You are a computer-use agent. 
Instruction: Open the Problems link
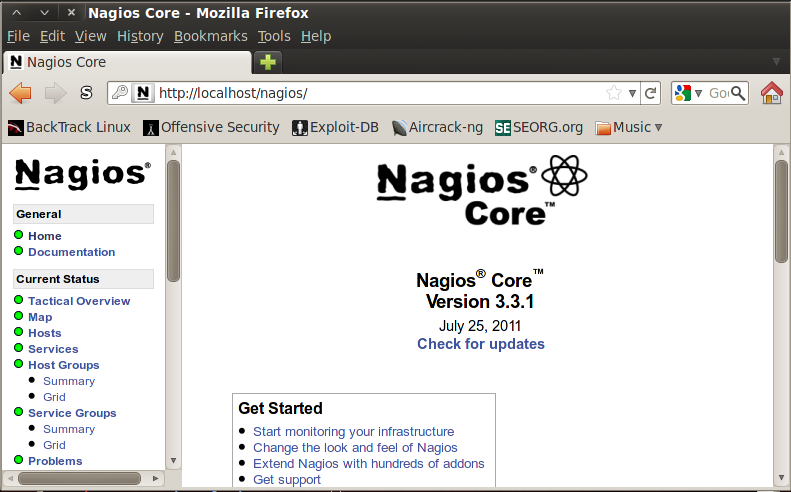pos(55,461)
